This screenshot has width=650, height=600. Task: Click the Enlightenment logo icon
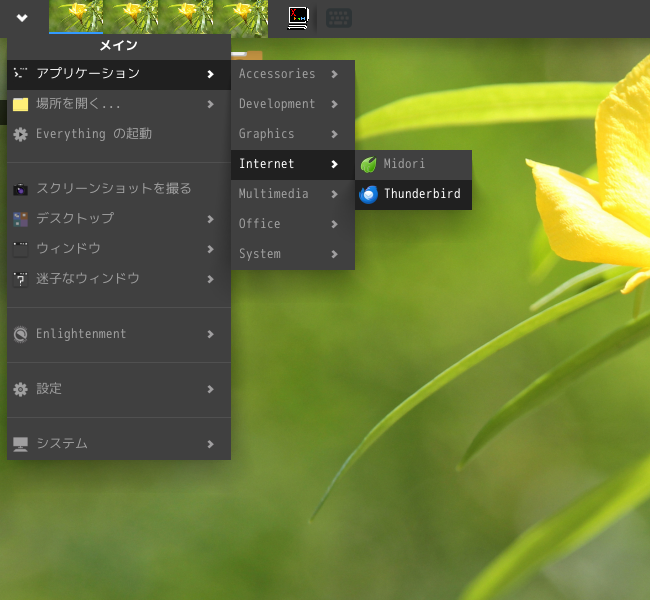[20, 335]
